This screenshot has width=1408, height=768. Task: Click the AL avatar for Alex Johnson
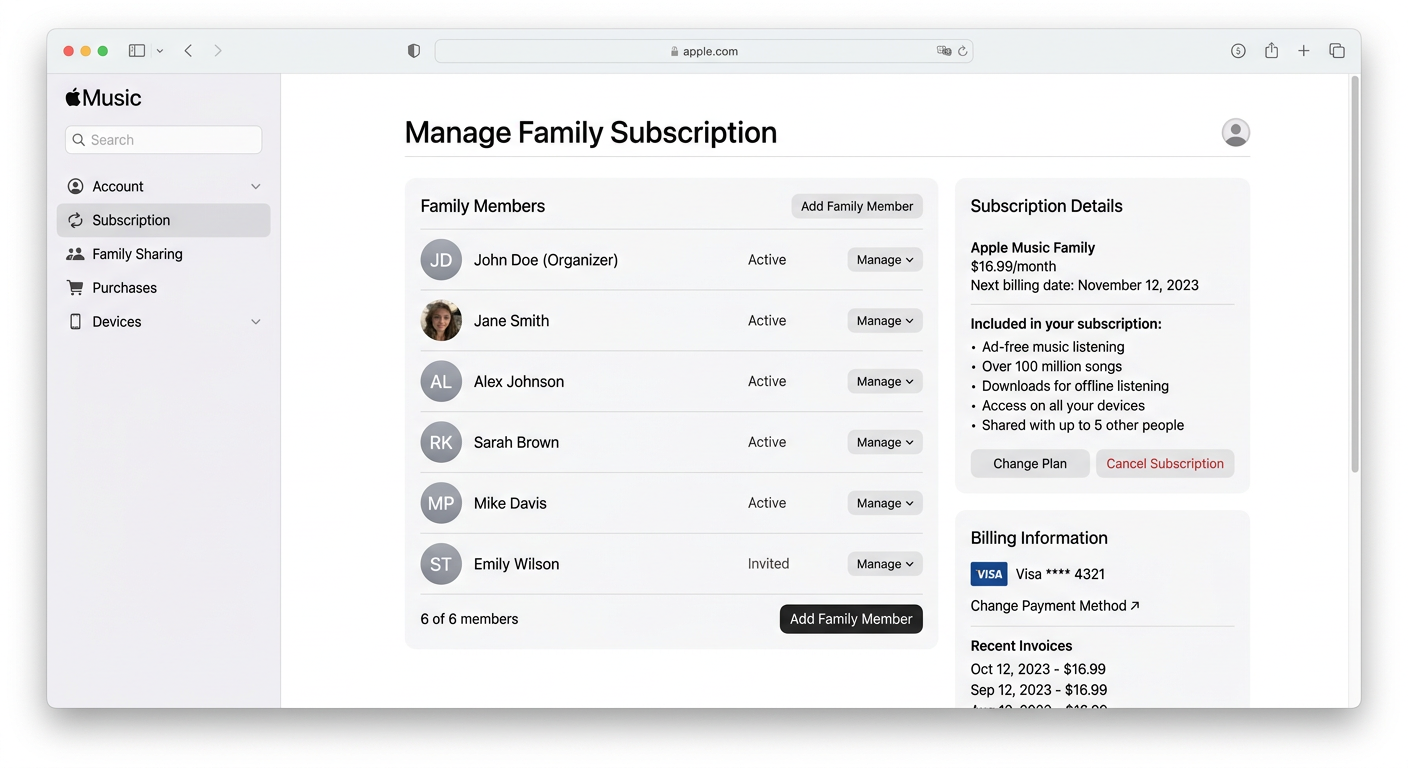pos(441,382)
